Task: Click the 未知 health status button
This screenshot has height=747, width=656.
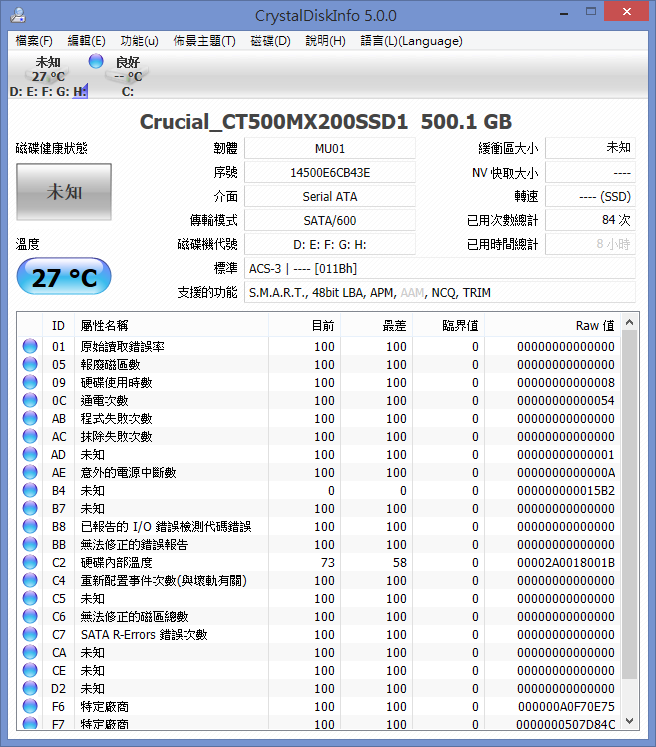Action: [x=64, y=192]
